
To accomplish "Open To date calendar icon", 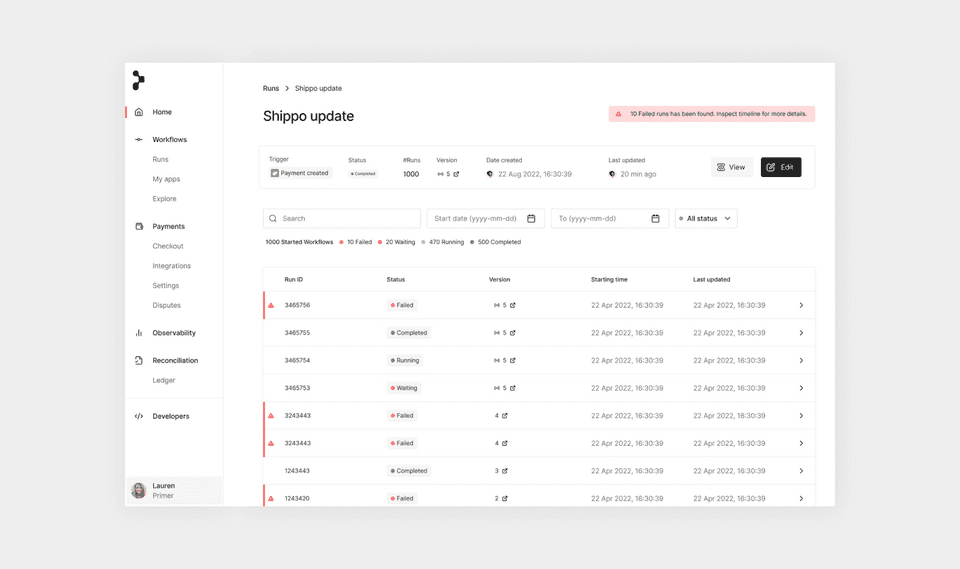I will [x=656, y=219].
